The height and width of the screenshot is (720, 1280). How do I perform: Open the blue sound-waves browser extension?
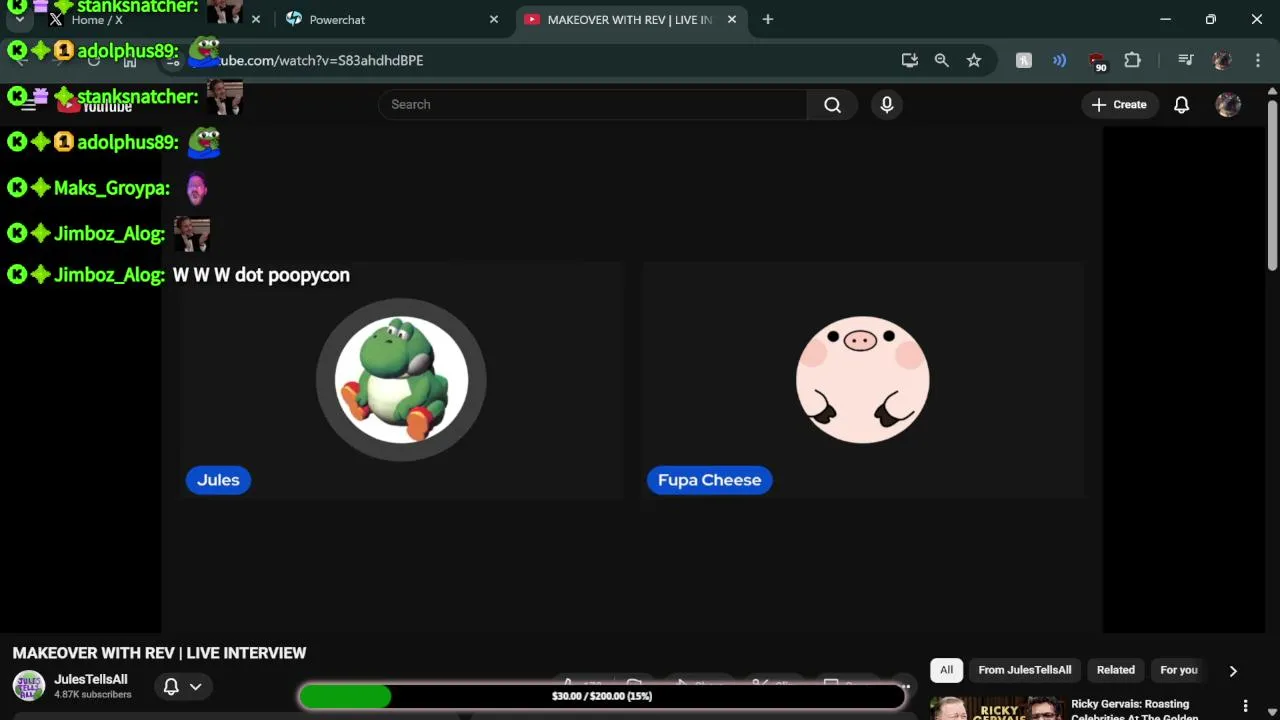(x=1059, y=60)
